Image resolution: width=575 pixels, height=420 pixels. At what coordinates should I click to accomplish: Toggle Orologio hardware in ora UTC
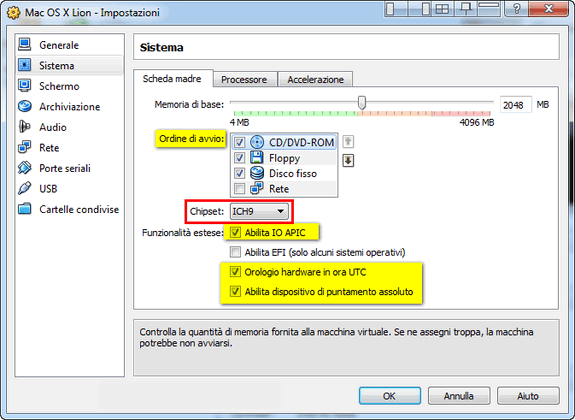(x=235, y=272)
